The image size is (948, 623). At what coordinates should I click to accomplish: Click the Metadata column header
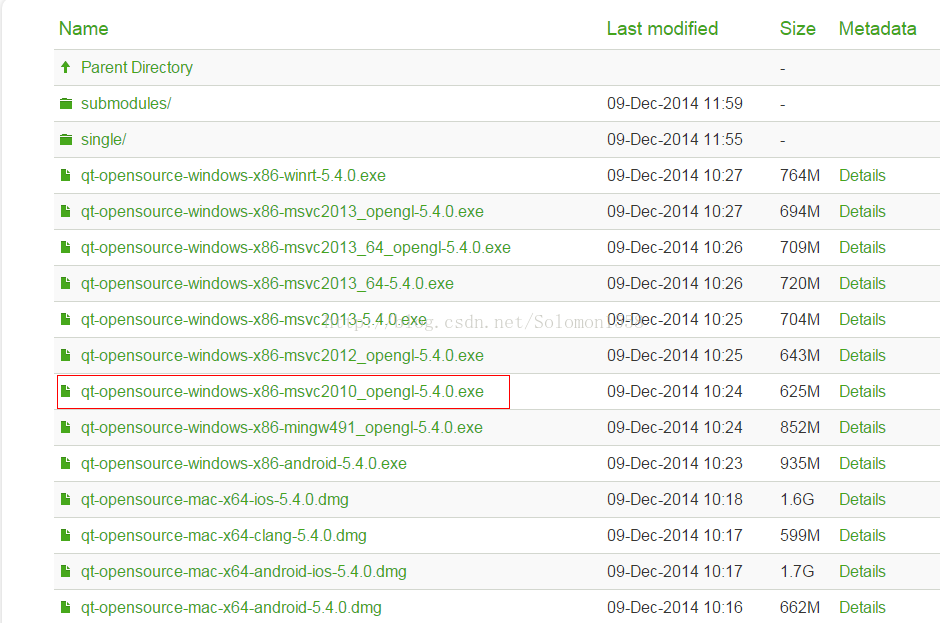tap(877, 28)
